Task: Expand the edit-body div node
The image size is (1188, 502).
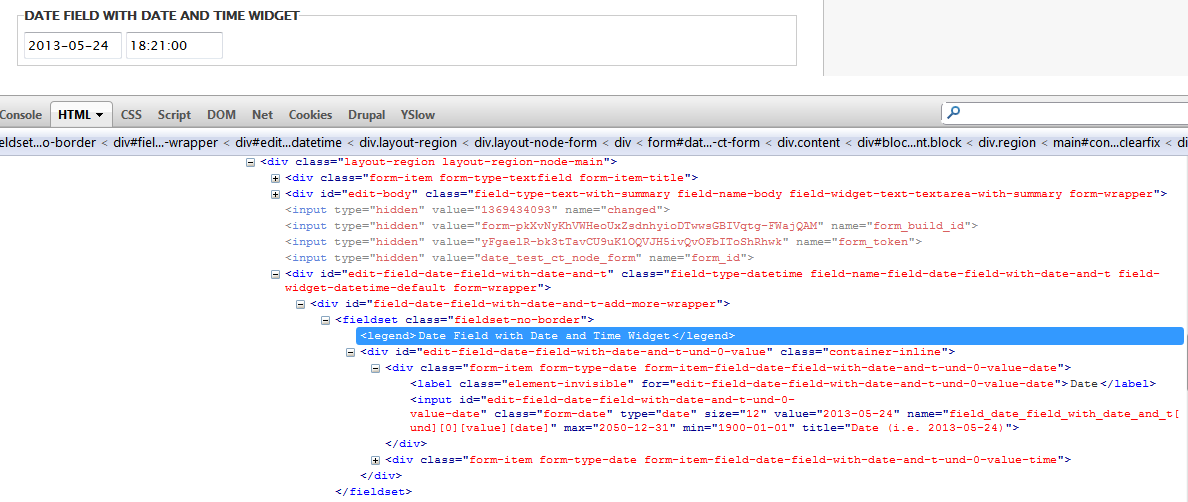Action: coord(276,194)
